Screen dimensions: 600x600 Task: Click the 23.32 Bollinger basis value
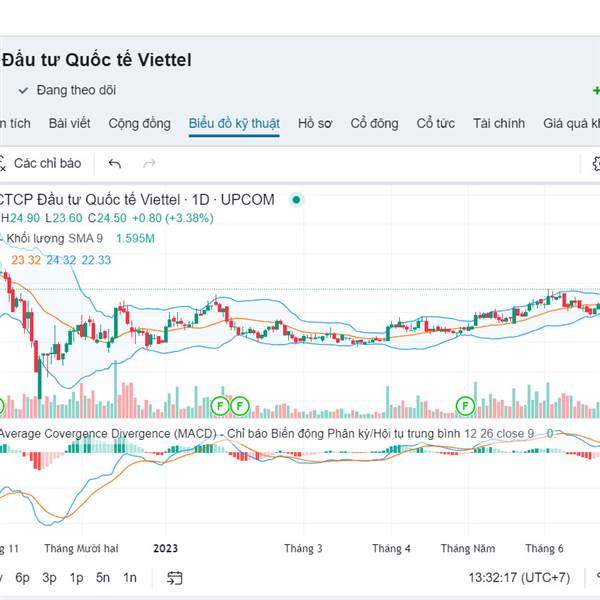(26, 260)
